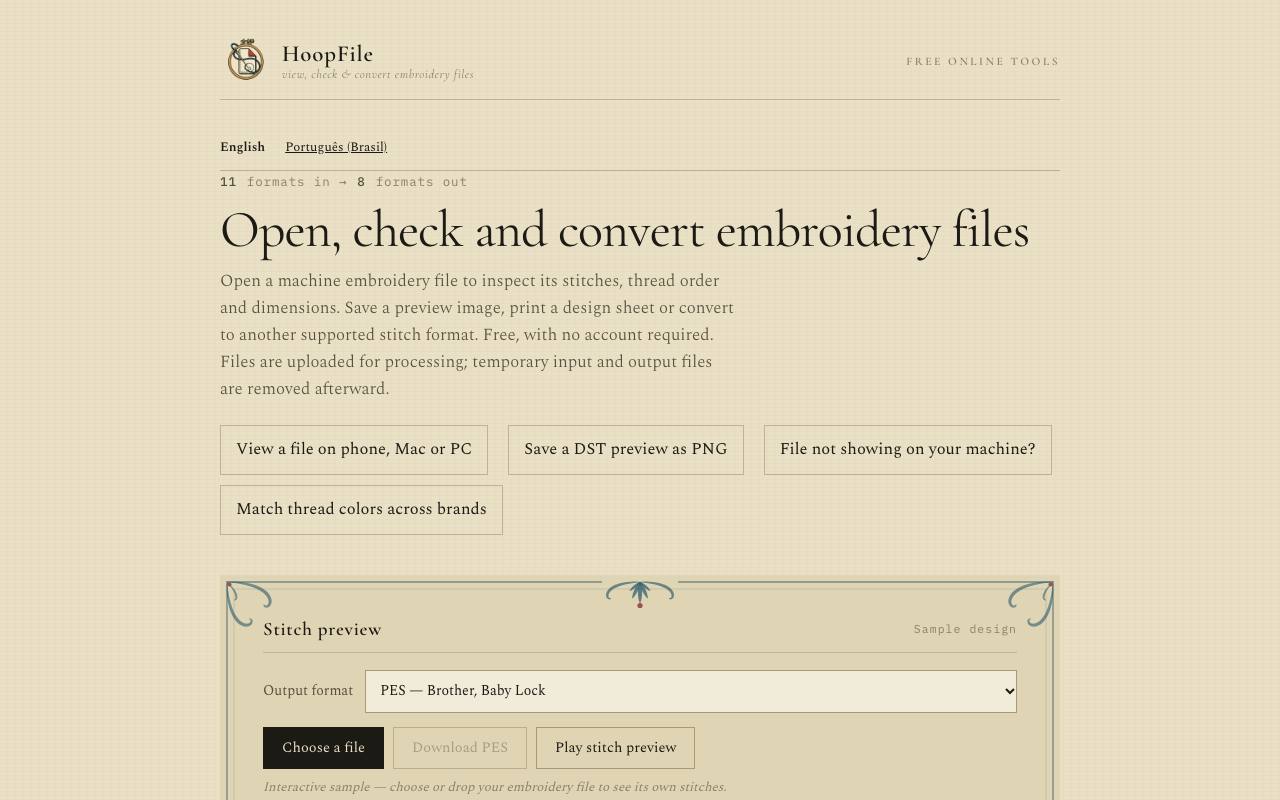The image size is (1280, 800).
Task: Click the 'Interactive sample' hint text
Action: coord(495,787)
